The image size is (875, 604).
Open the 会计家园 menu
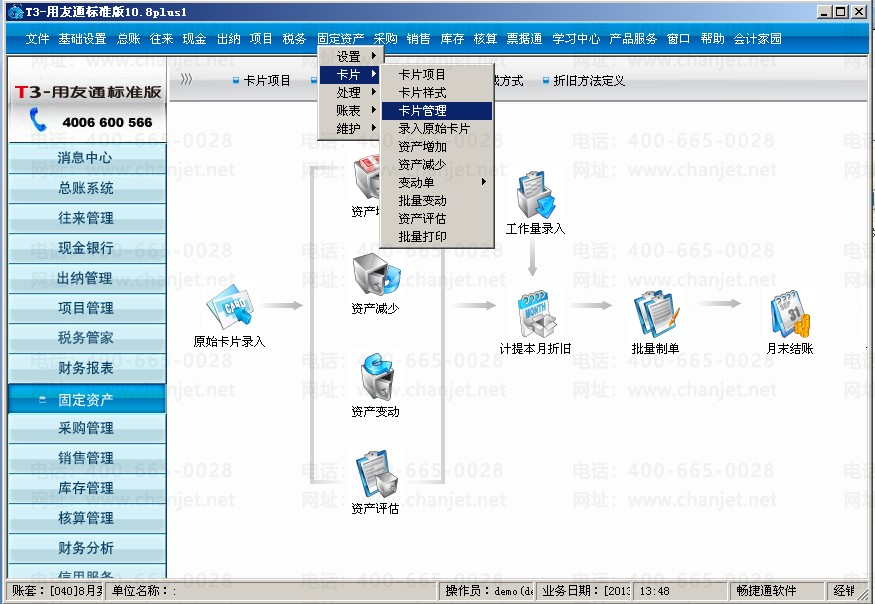click(x=757, y=39)
